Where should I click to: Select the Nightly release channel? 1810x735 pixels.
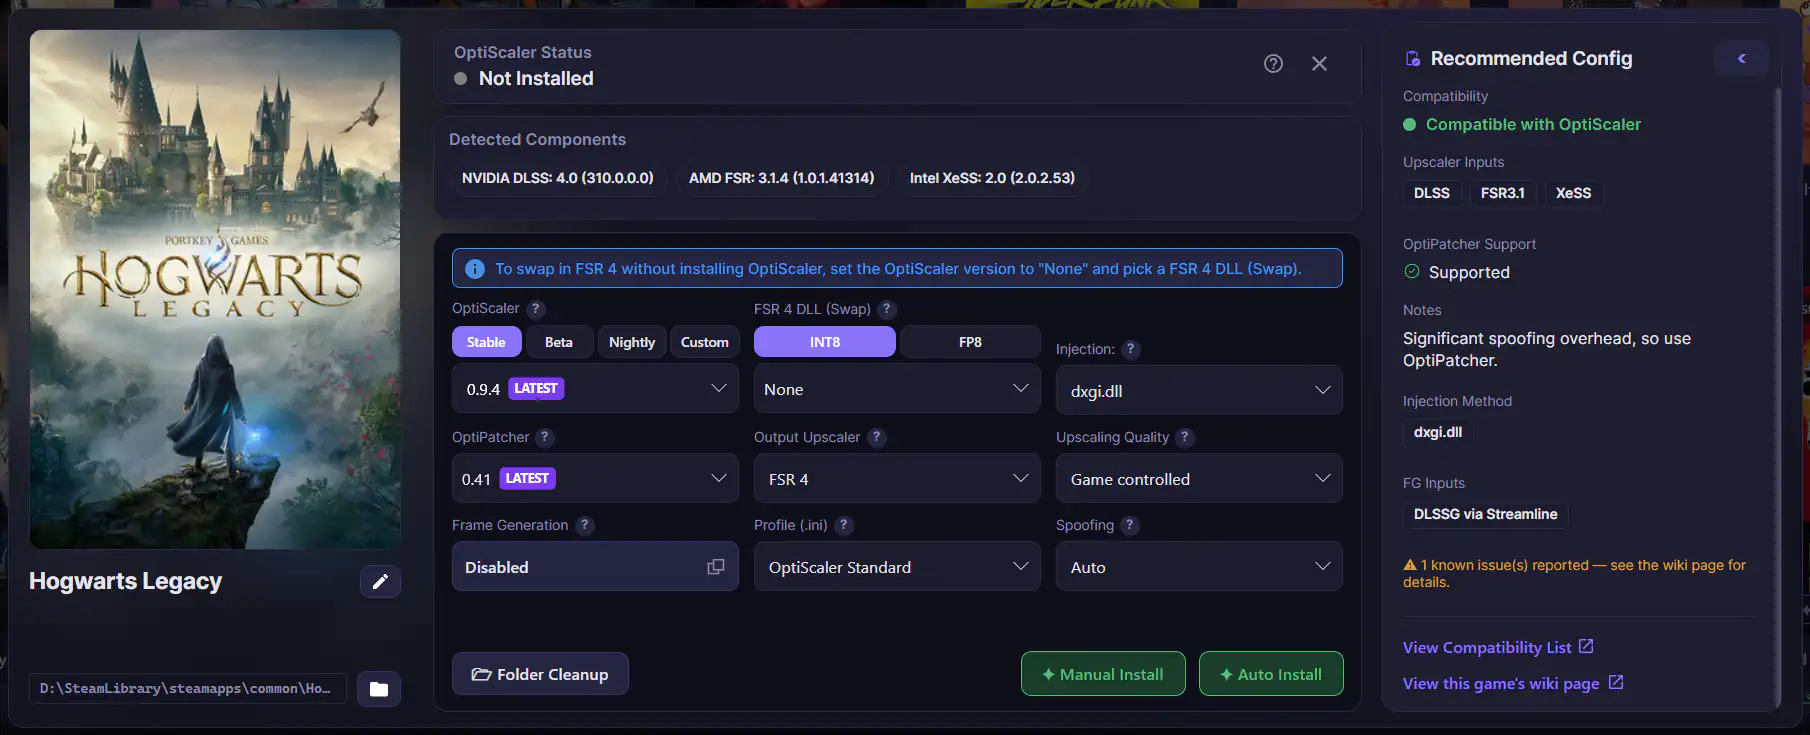pos(632,342)
